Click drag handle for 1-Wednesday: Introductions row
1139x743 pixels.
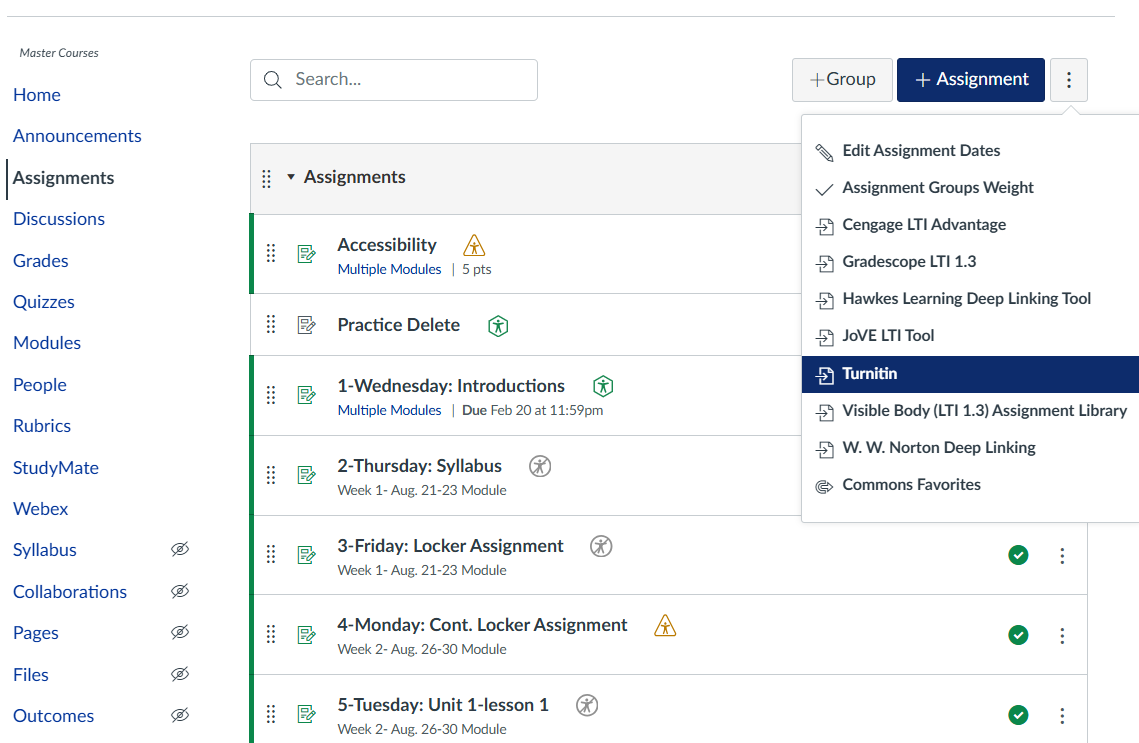coord(270,395)
